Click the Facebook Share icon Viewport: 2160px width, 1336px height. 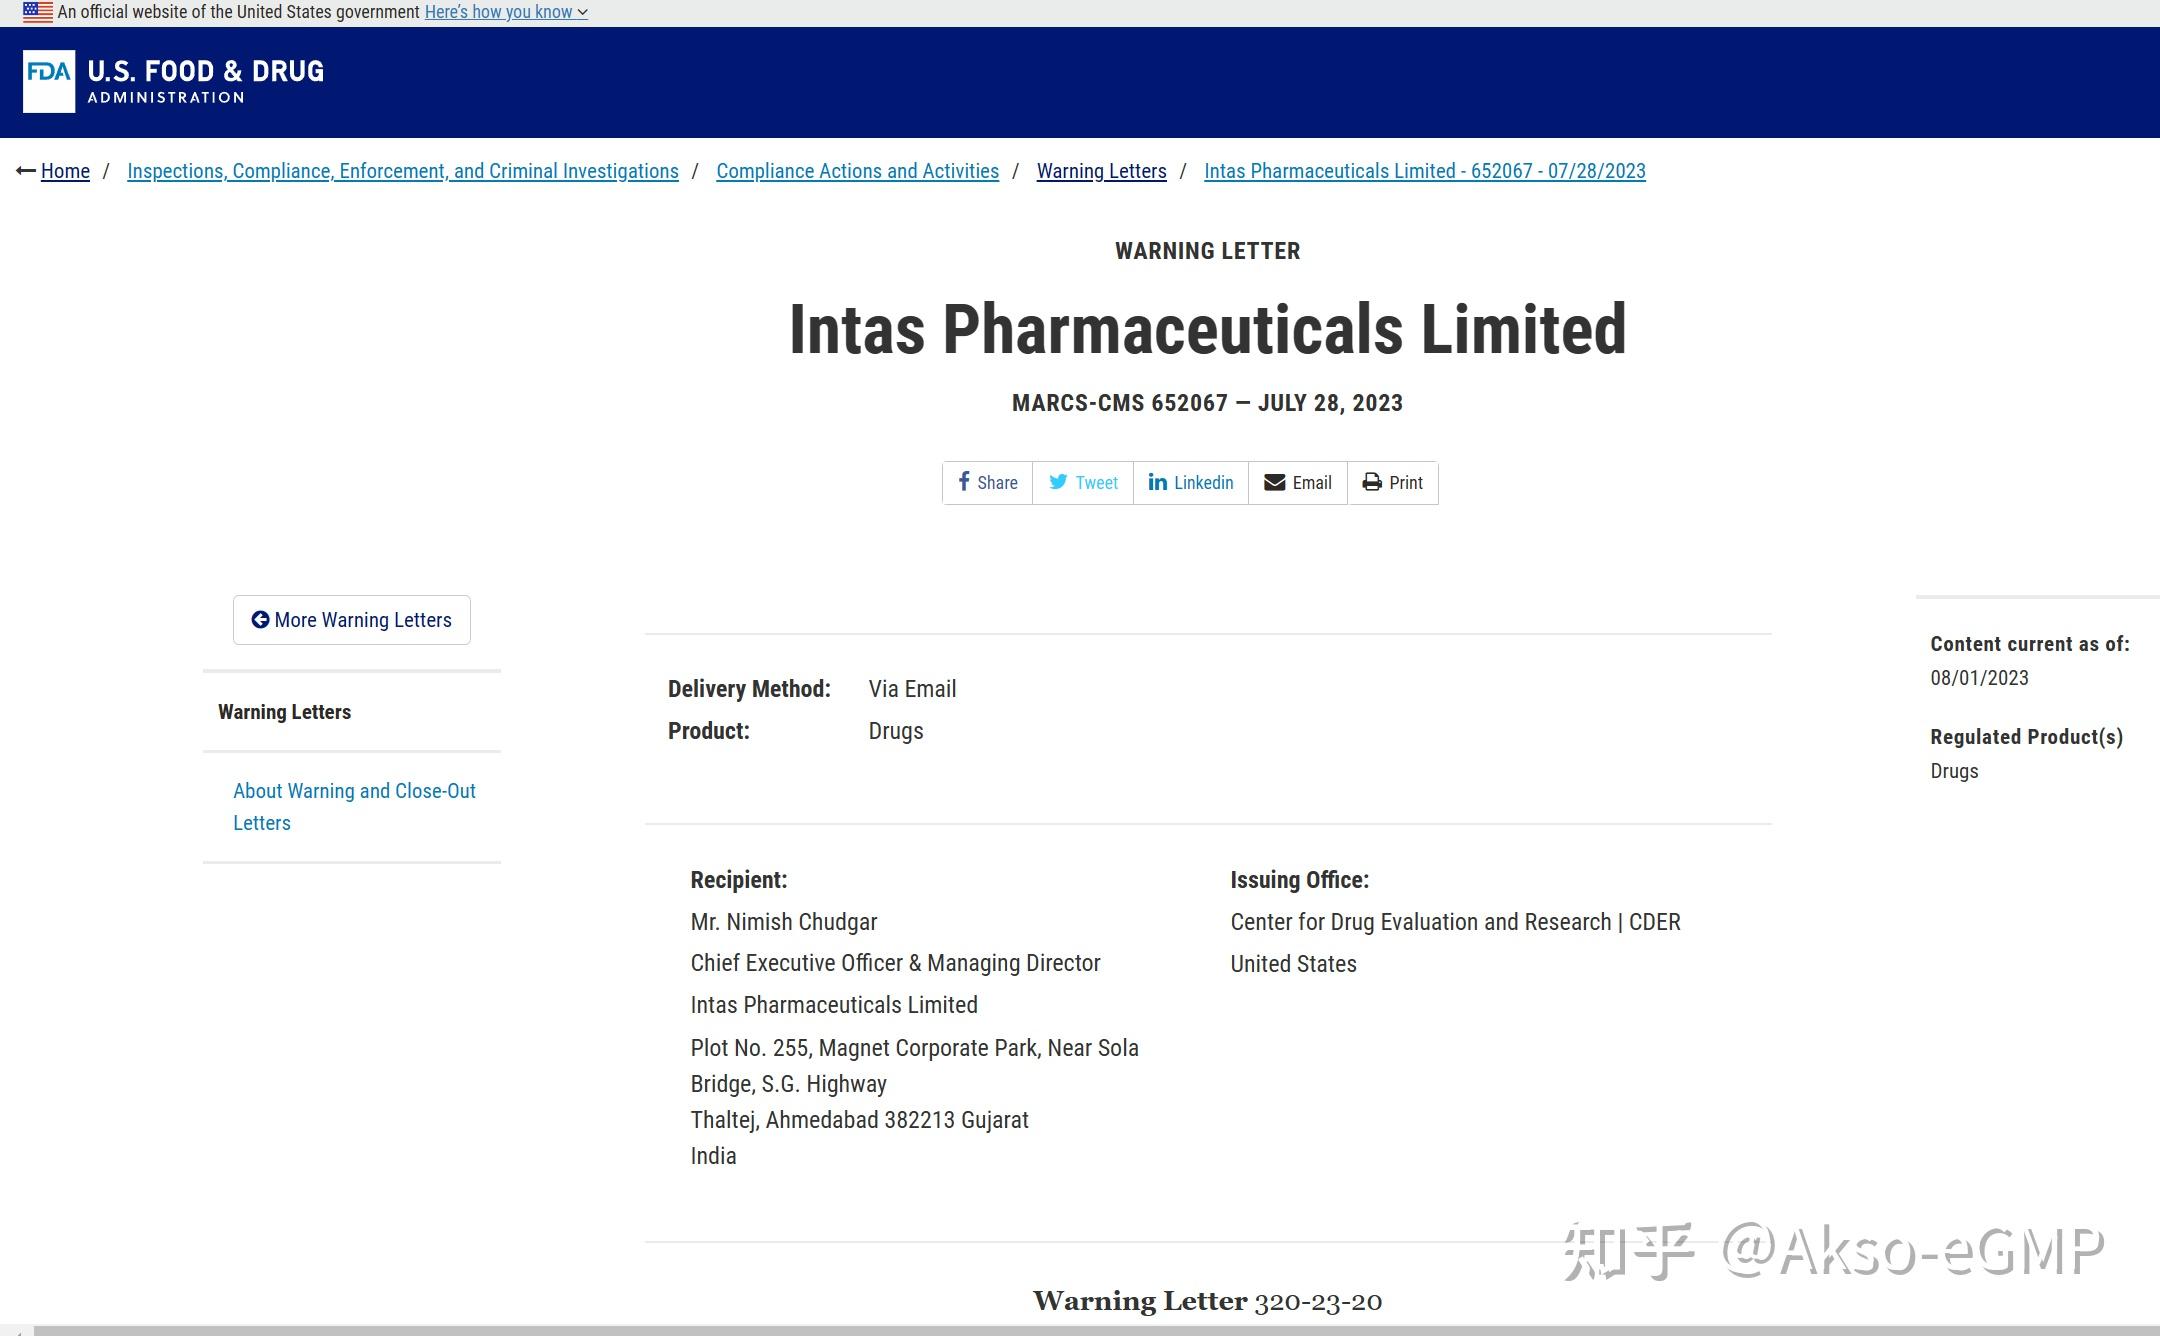(964, 482)
